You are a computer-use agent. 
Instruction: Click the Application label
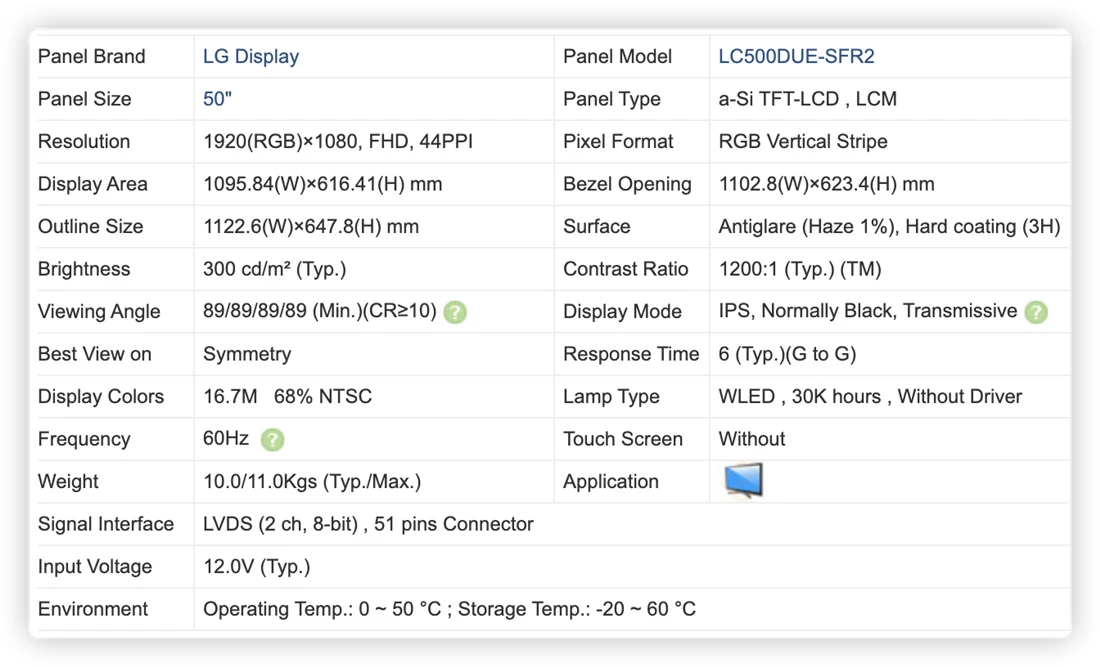coord(611,482)
